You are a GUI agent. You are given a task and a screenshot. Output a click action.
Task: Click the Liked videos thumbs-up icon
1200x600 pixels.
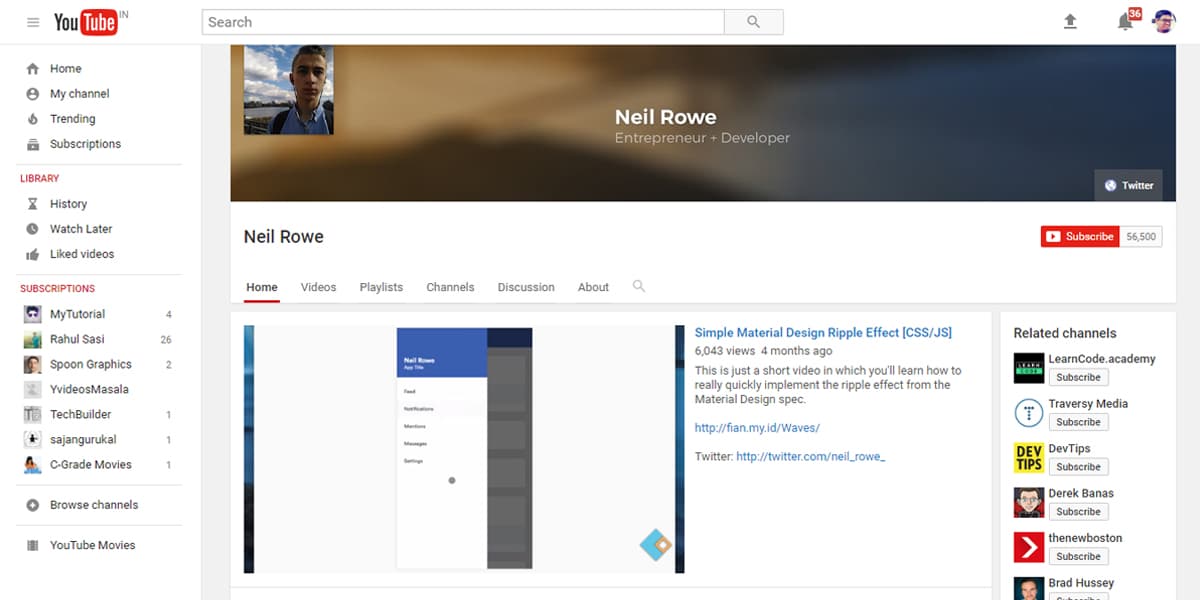point(33,254)
